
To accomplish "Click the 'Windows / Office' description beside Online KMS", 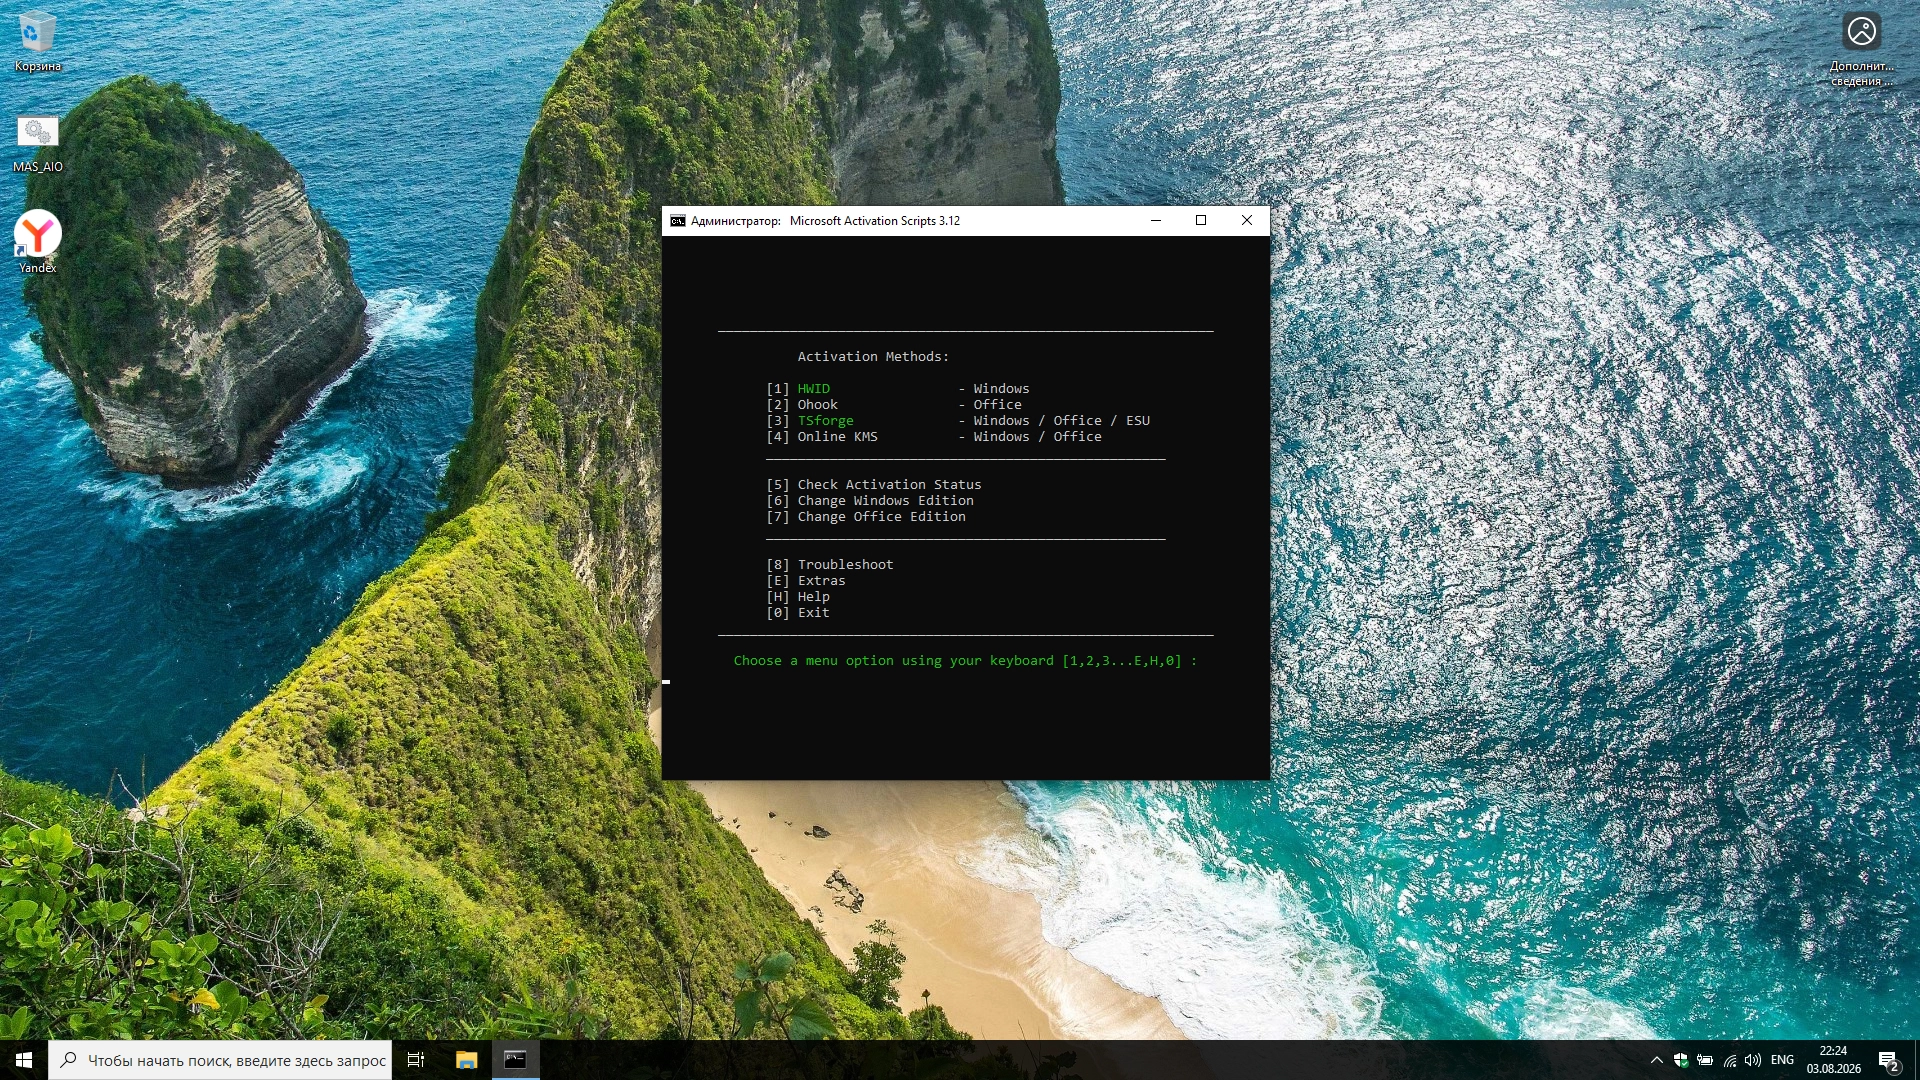I will tap(1037, 437).
